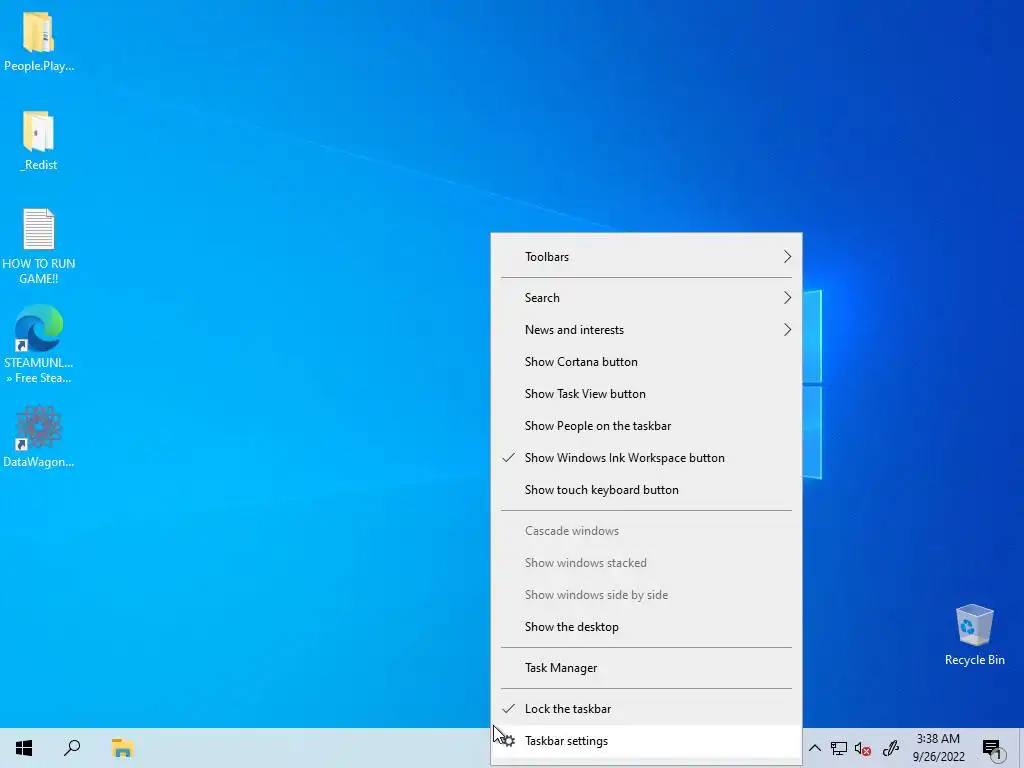Open Task Manager from context menu

646,667
